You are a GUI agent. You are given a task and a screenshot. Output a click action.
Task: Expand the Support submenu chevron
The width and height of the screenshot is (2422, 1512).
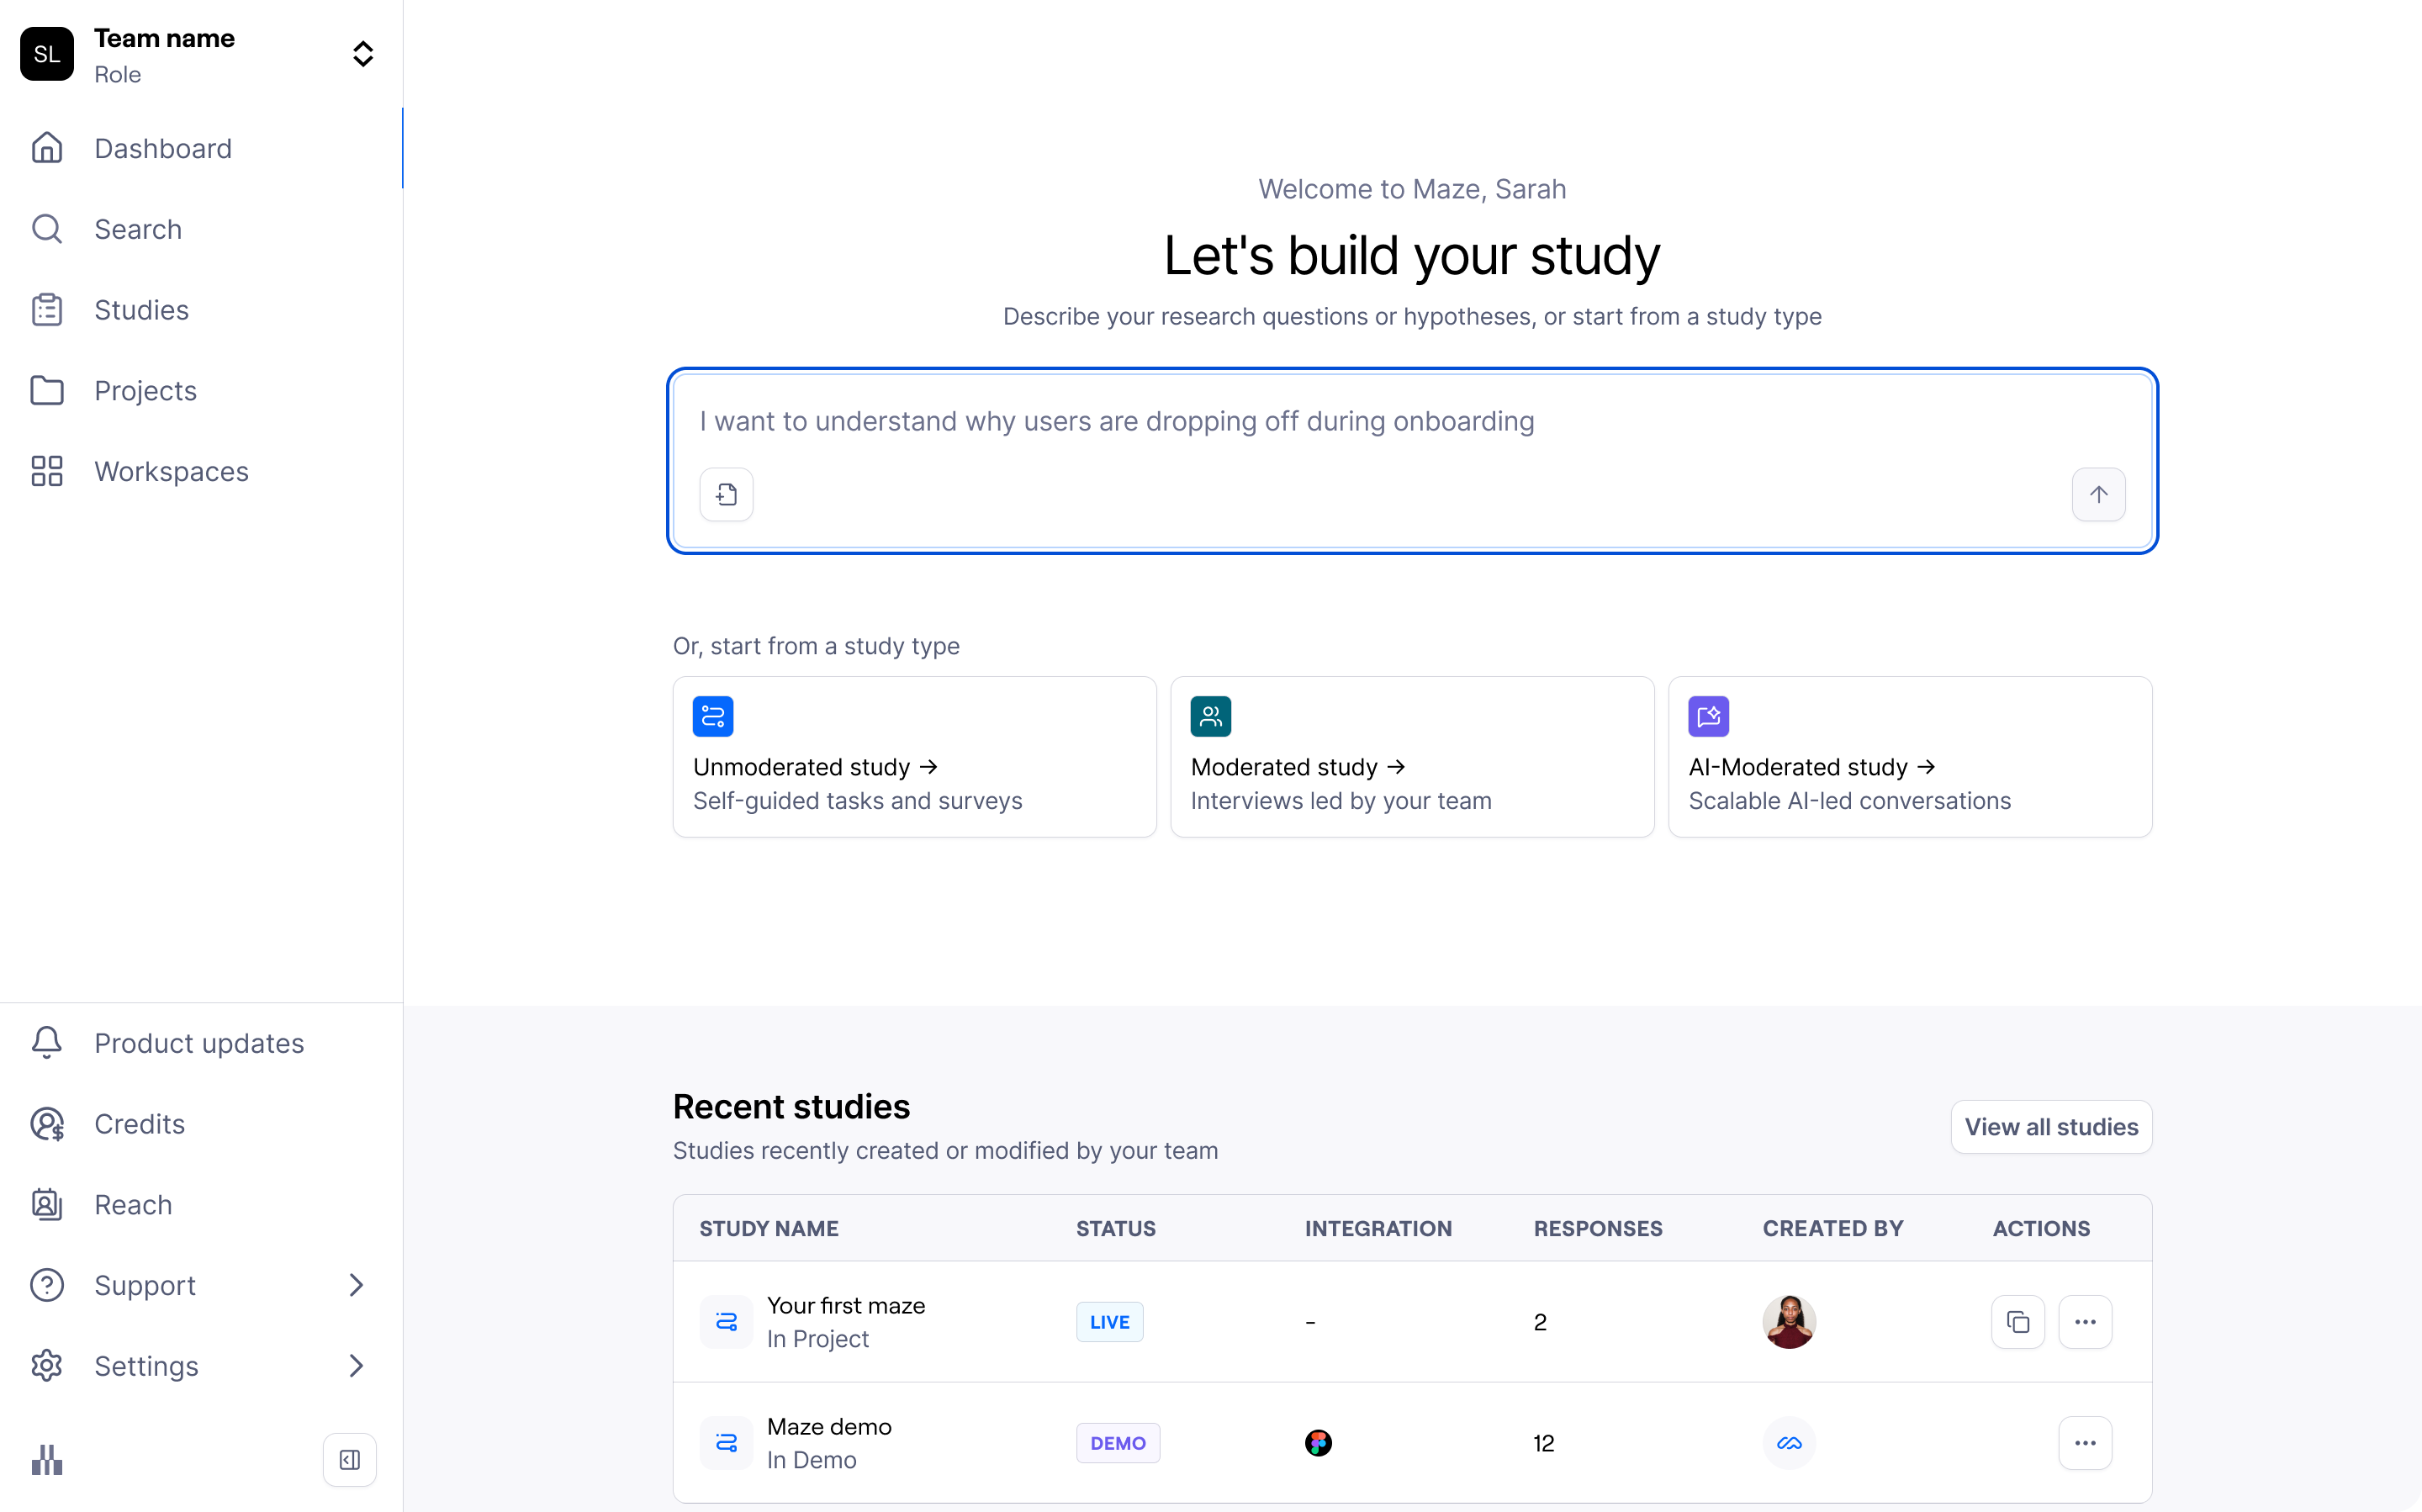(356, 1285)
